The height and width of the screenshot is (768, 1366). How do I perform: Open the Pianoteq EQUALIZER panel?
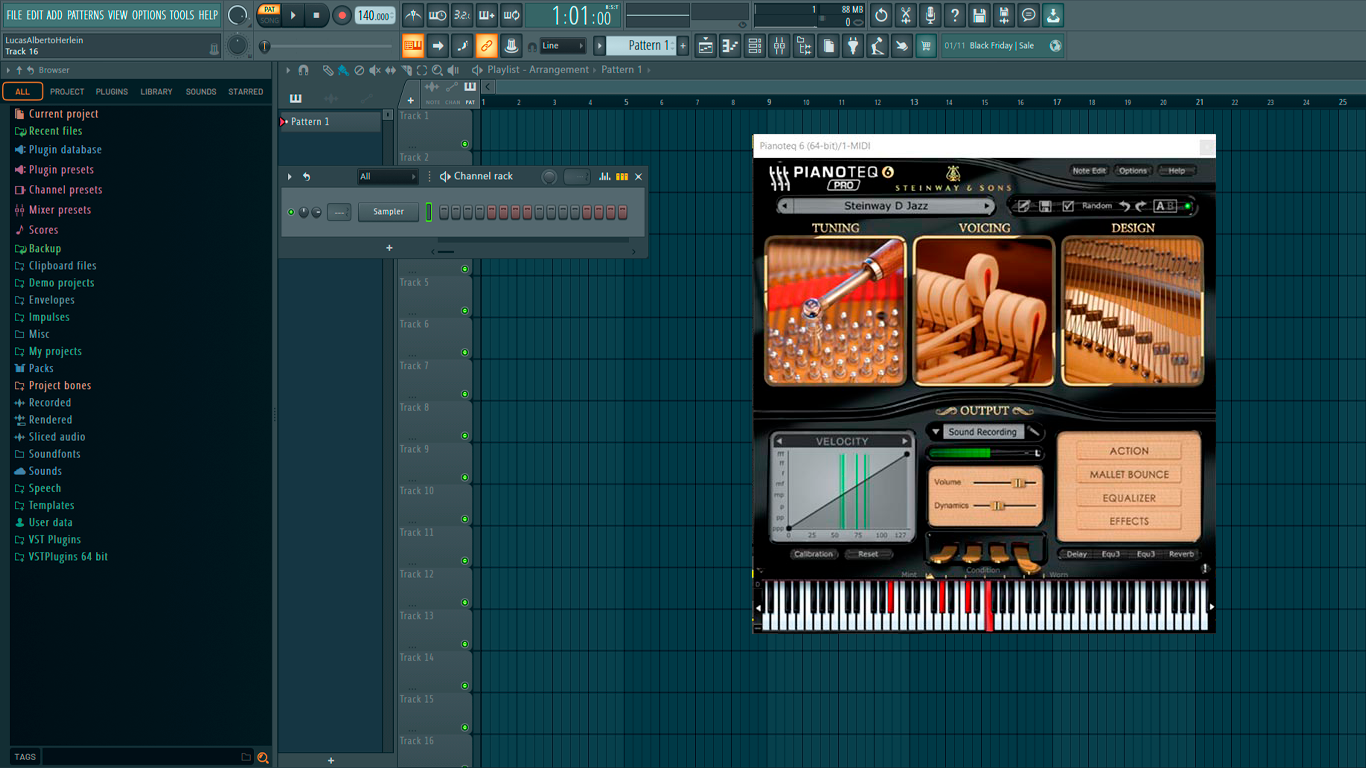pos(1129,498)
